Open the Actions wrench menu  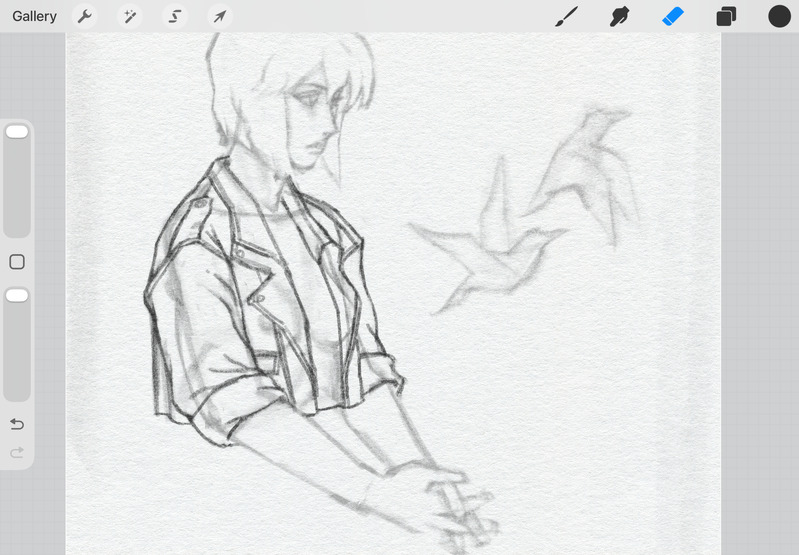coord(85,16)
